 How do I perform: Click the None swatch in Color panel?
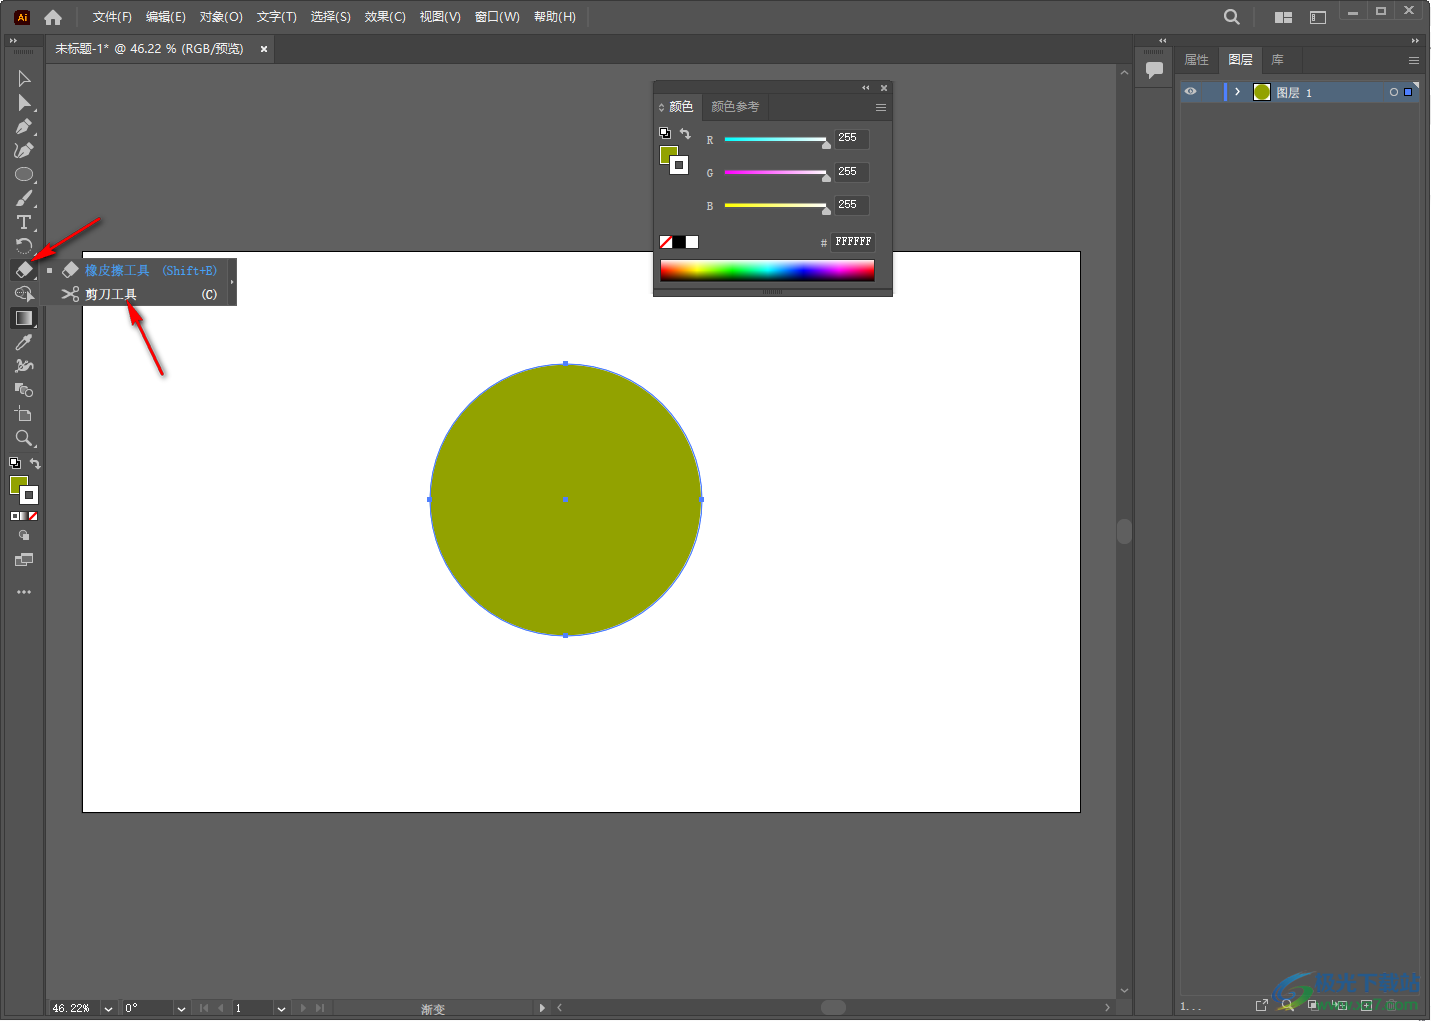666,242
